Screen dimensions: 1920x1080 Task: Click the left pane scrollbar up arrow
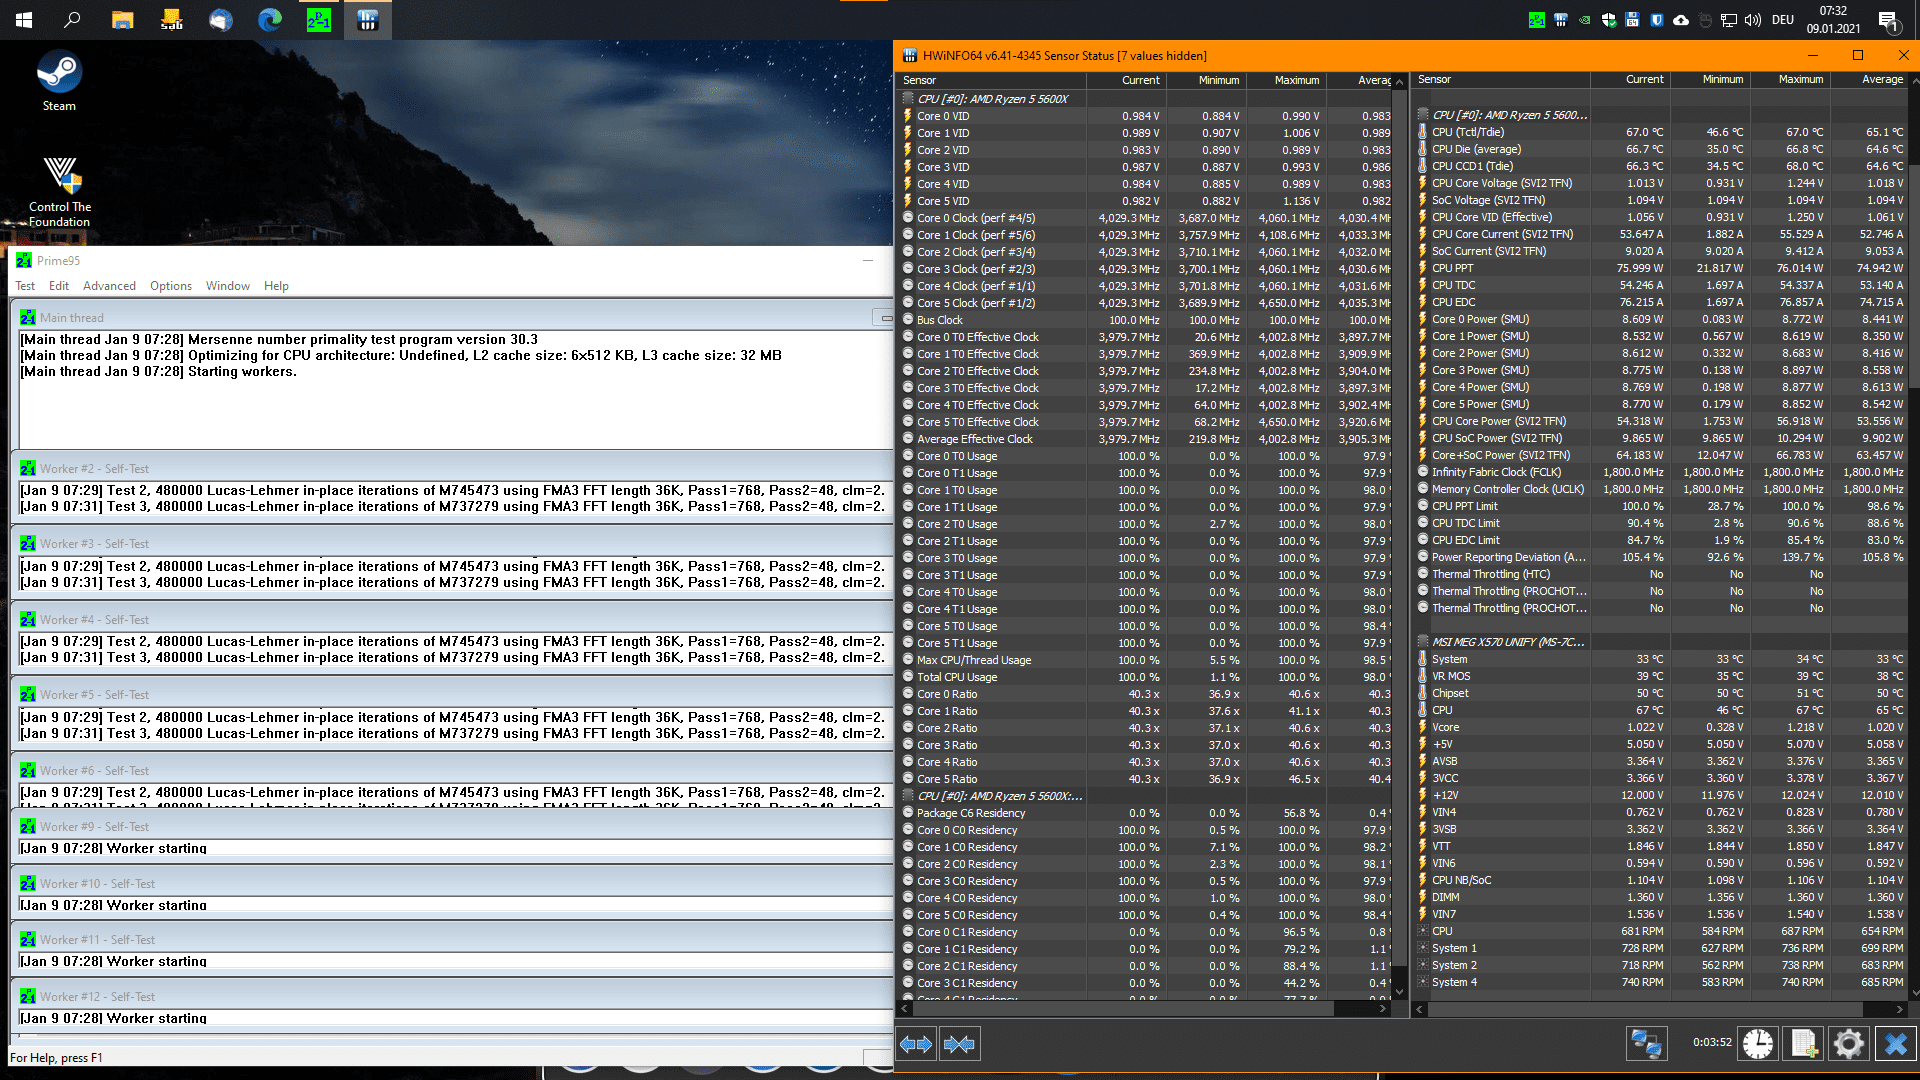1399,81
